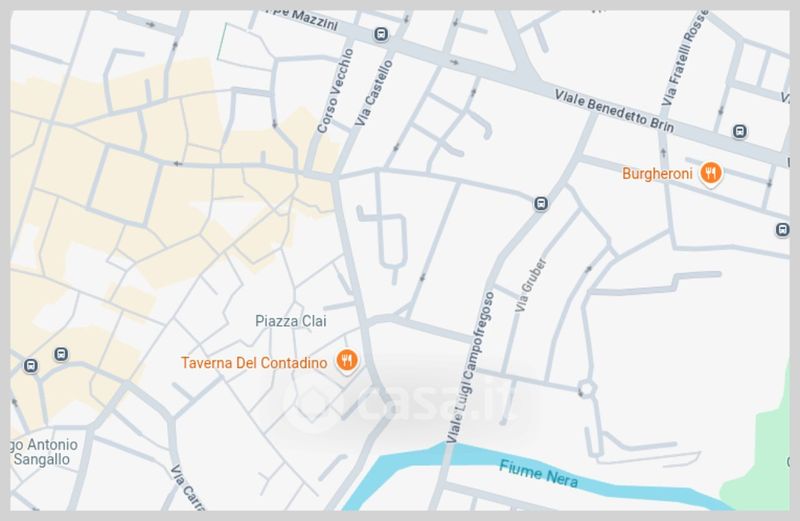Select the Fiume Nera river label
The image size is (800, 521).
coord(538,474)
